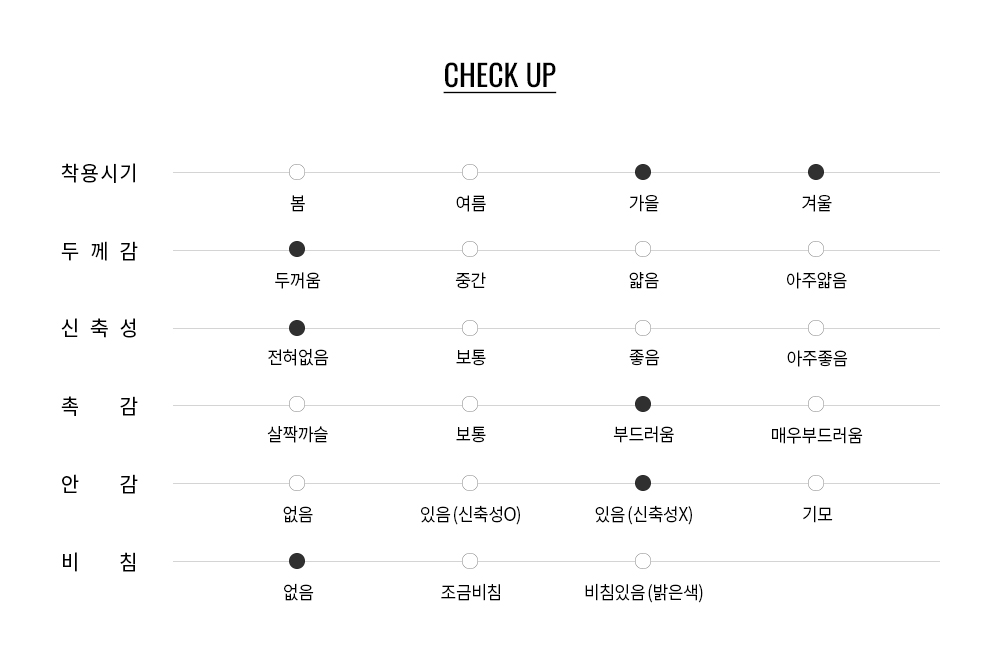This screenshot has width=1000, height=661.
Task: Click the 부드러움 text label
Action: click(643, 435)
